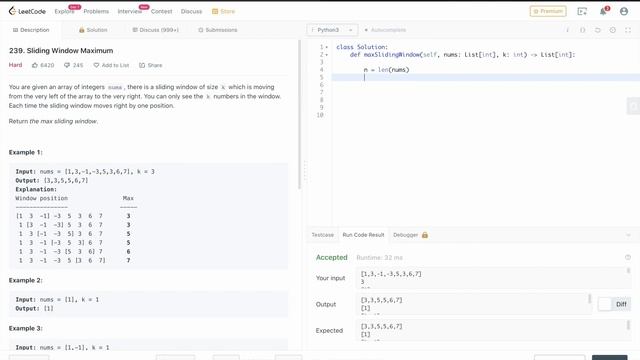The image size is (640, 360).
Task: Switch to the Solution tab
Action: pyautogui.click(x=93, y=30)
